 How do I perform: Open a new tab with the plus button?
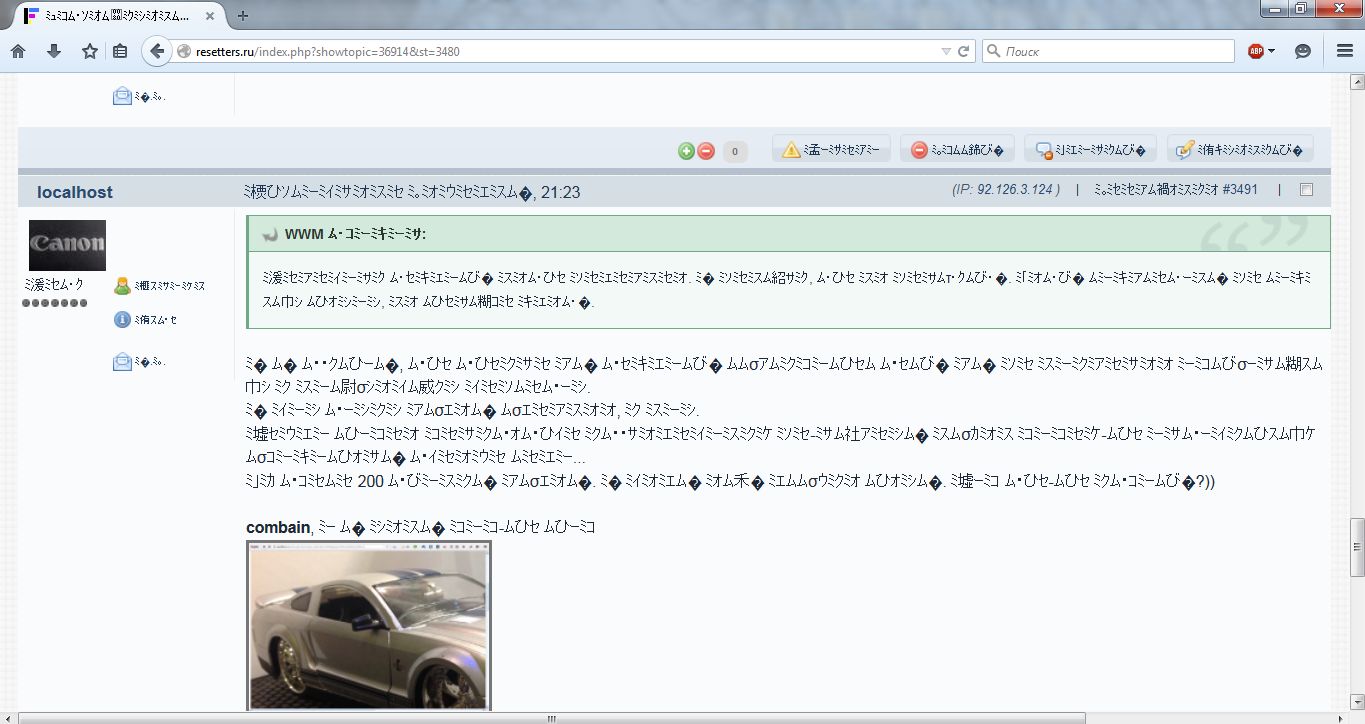click(243, 15)
